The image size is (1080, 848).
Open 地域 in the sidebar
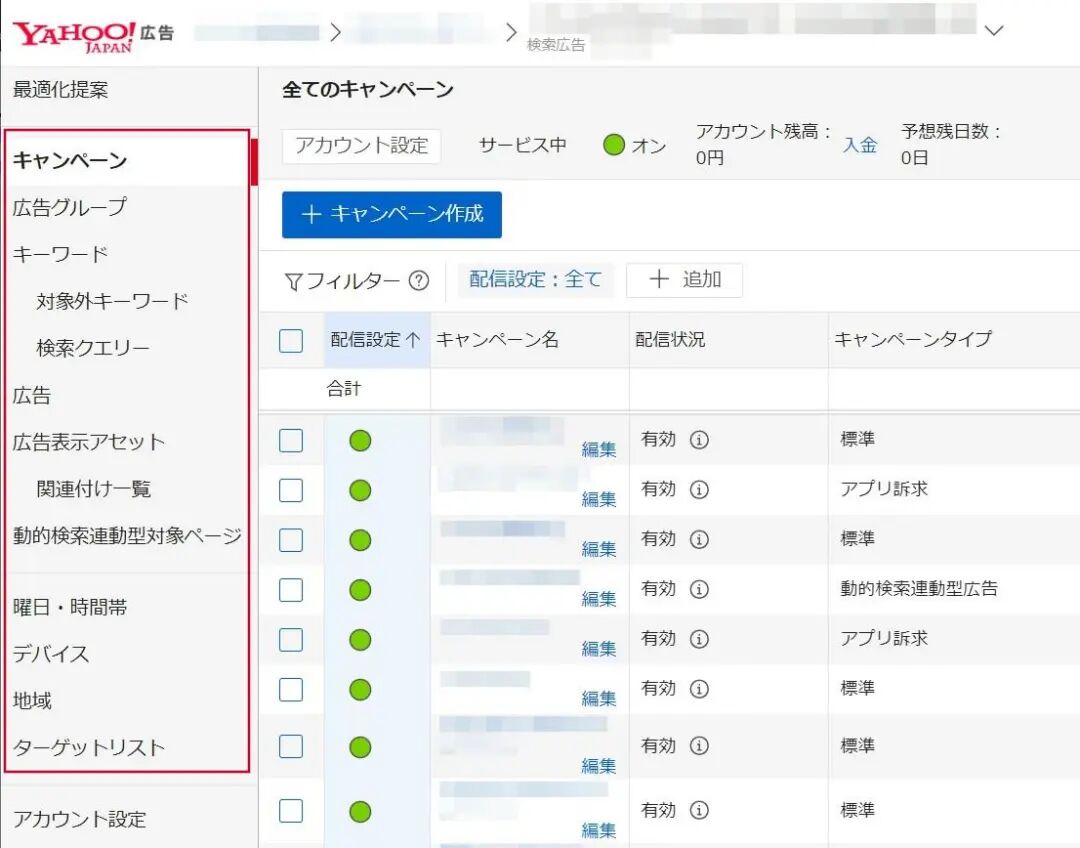pos(32,701)
